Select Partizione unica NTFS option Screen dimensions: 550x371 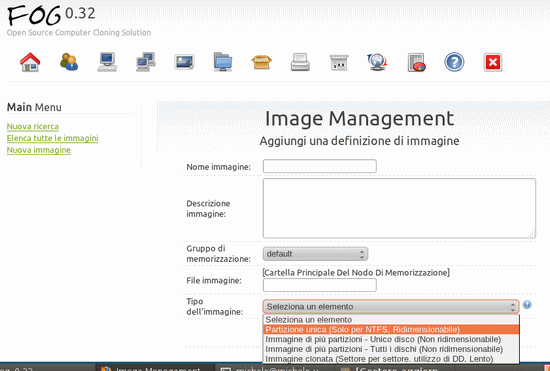(391, 330)
